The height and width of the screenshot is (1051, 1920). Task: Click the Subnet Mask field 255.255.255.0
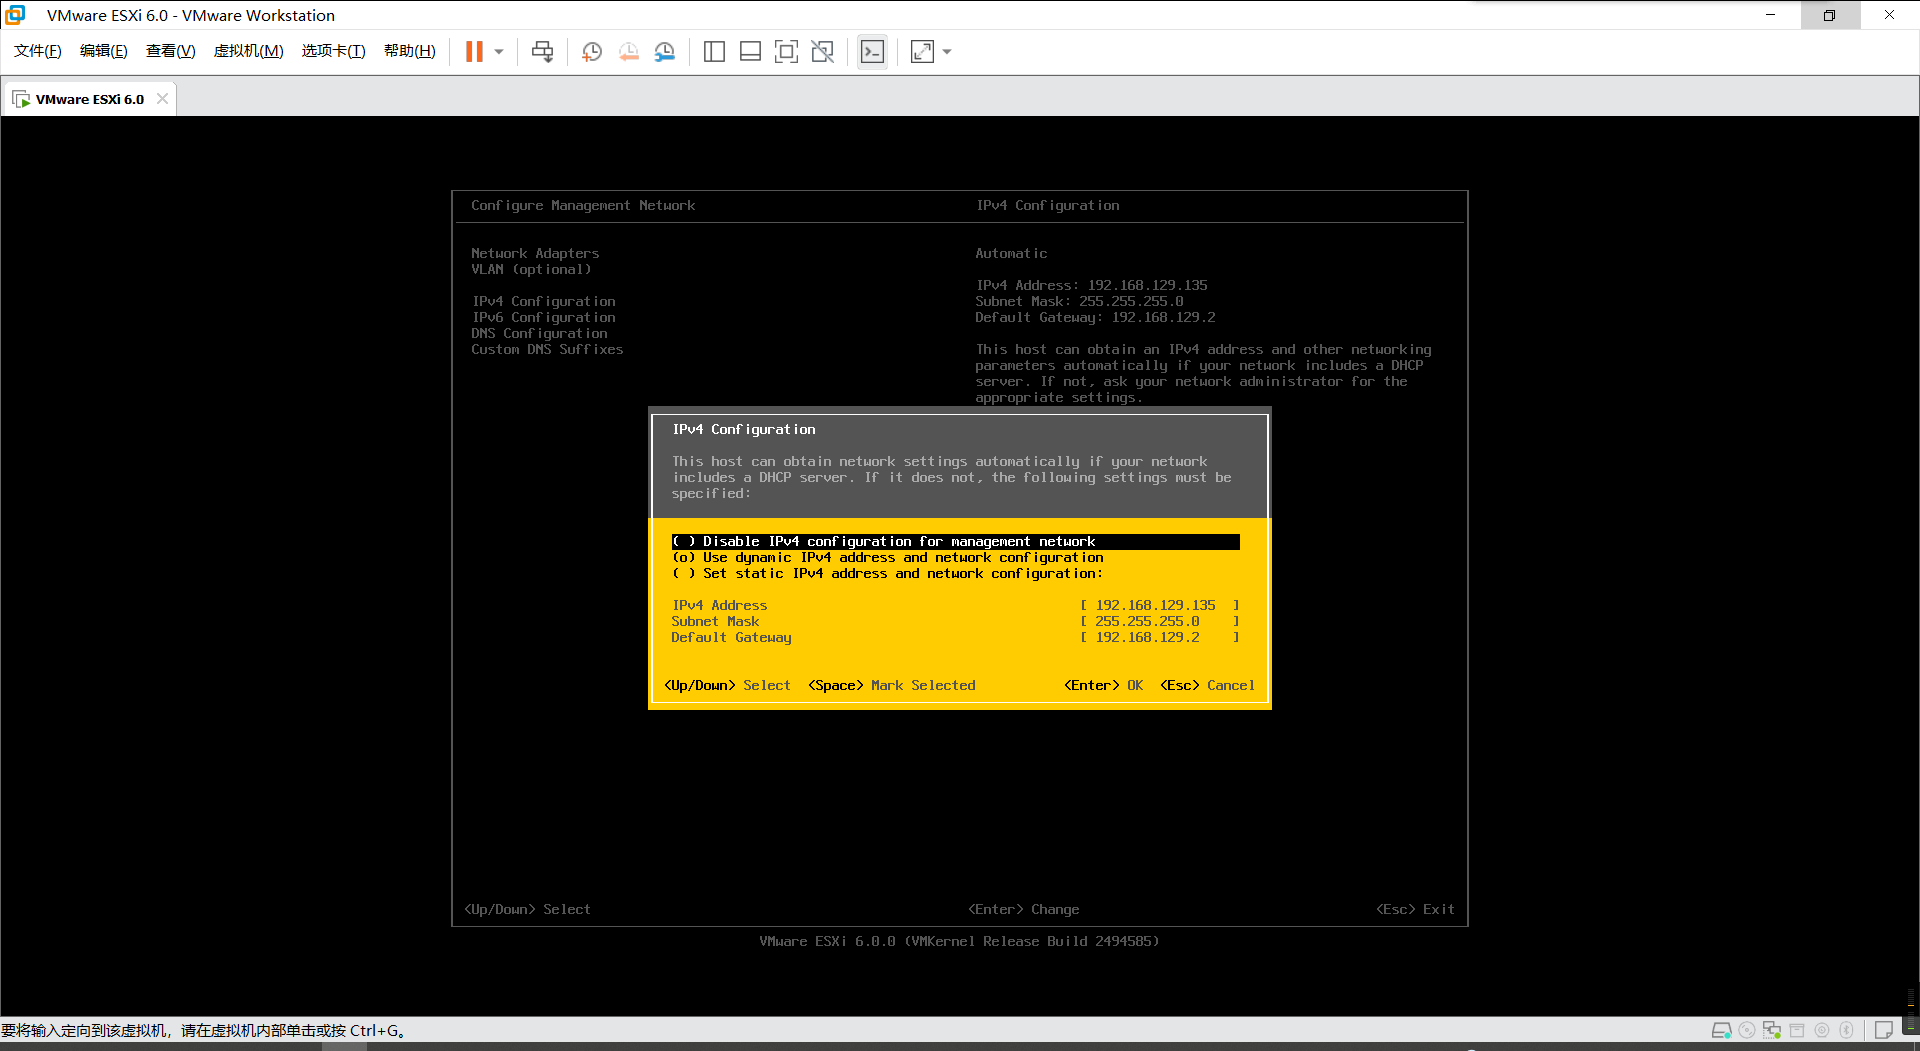point(1160,622)
